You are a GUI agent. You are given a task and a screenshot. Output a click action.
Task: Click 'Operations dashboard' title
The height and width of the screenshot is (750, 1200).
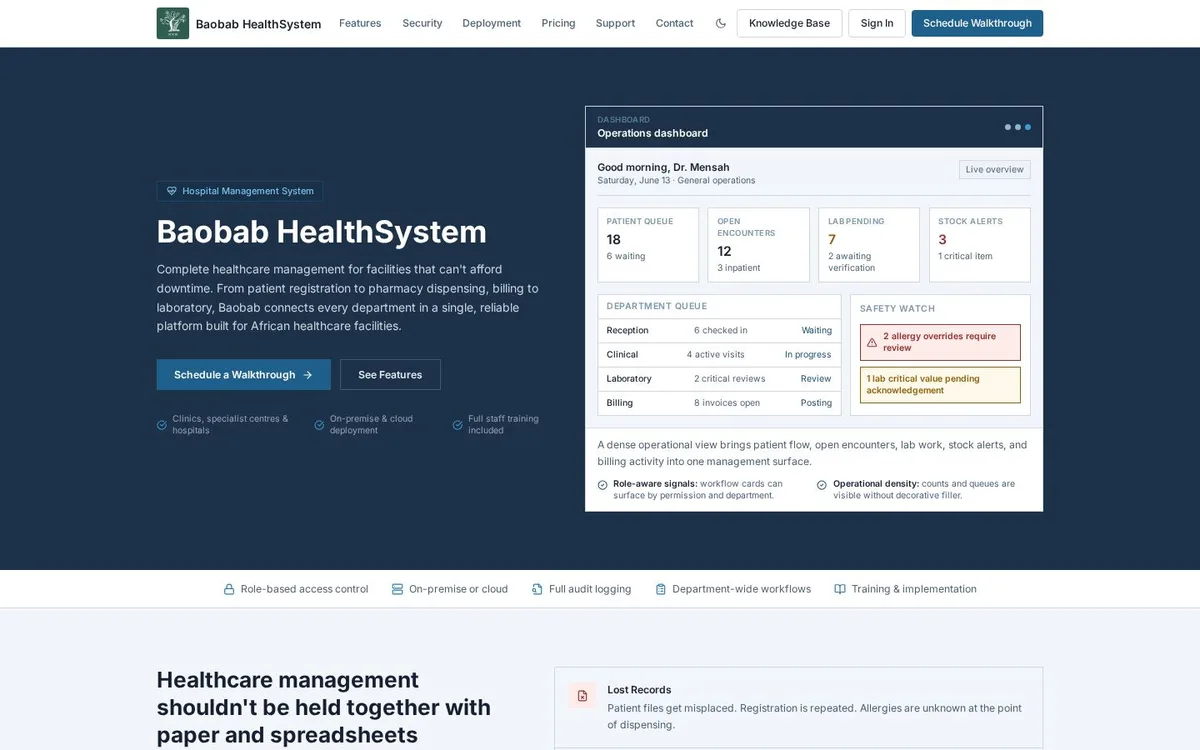(652, 133)
